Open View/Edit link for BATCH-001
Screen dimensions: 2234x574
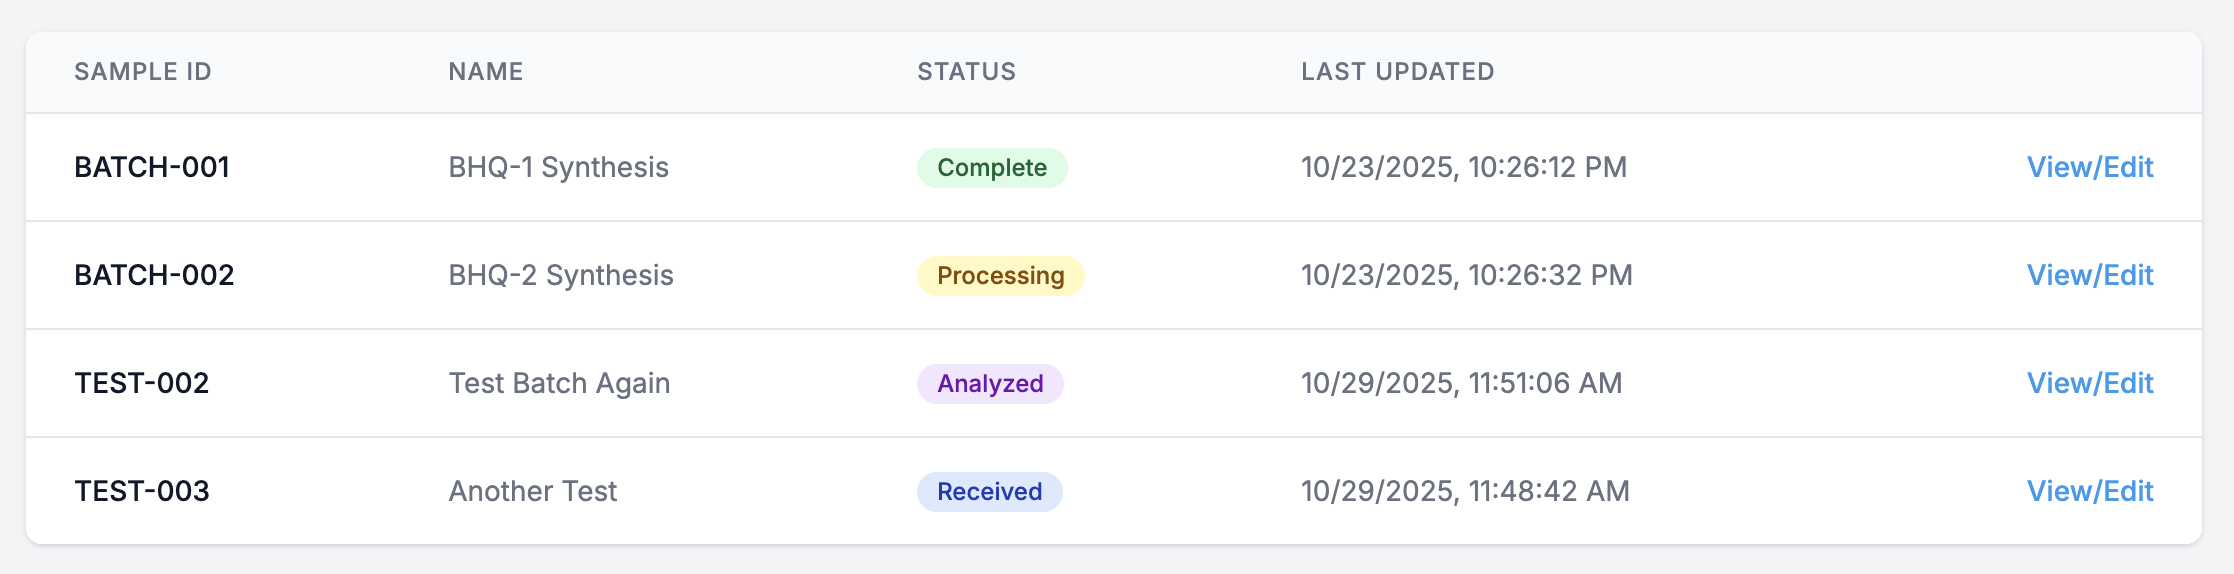[2089, 167]
